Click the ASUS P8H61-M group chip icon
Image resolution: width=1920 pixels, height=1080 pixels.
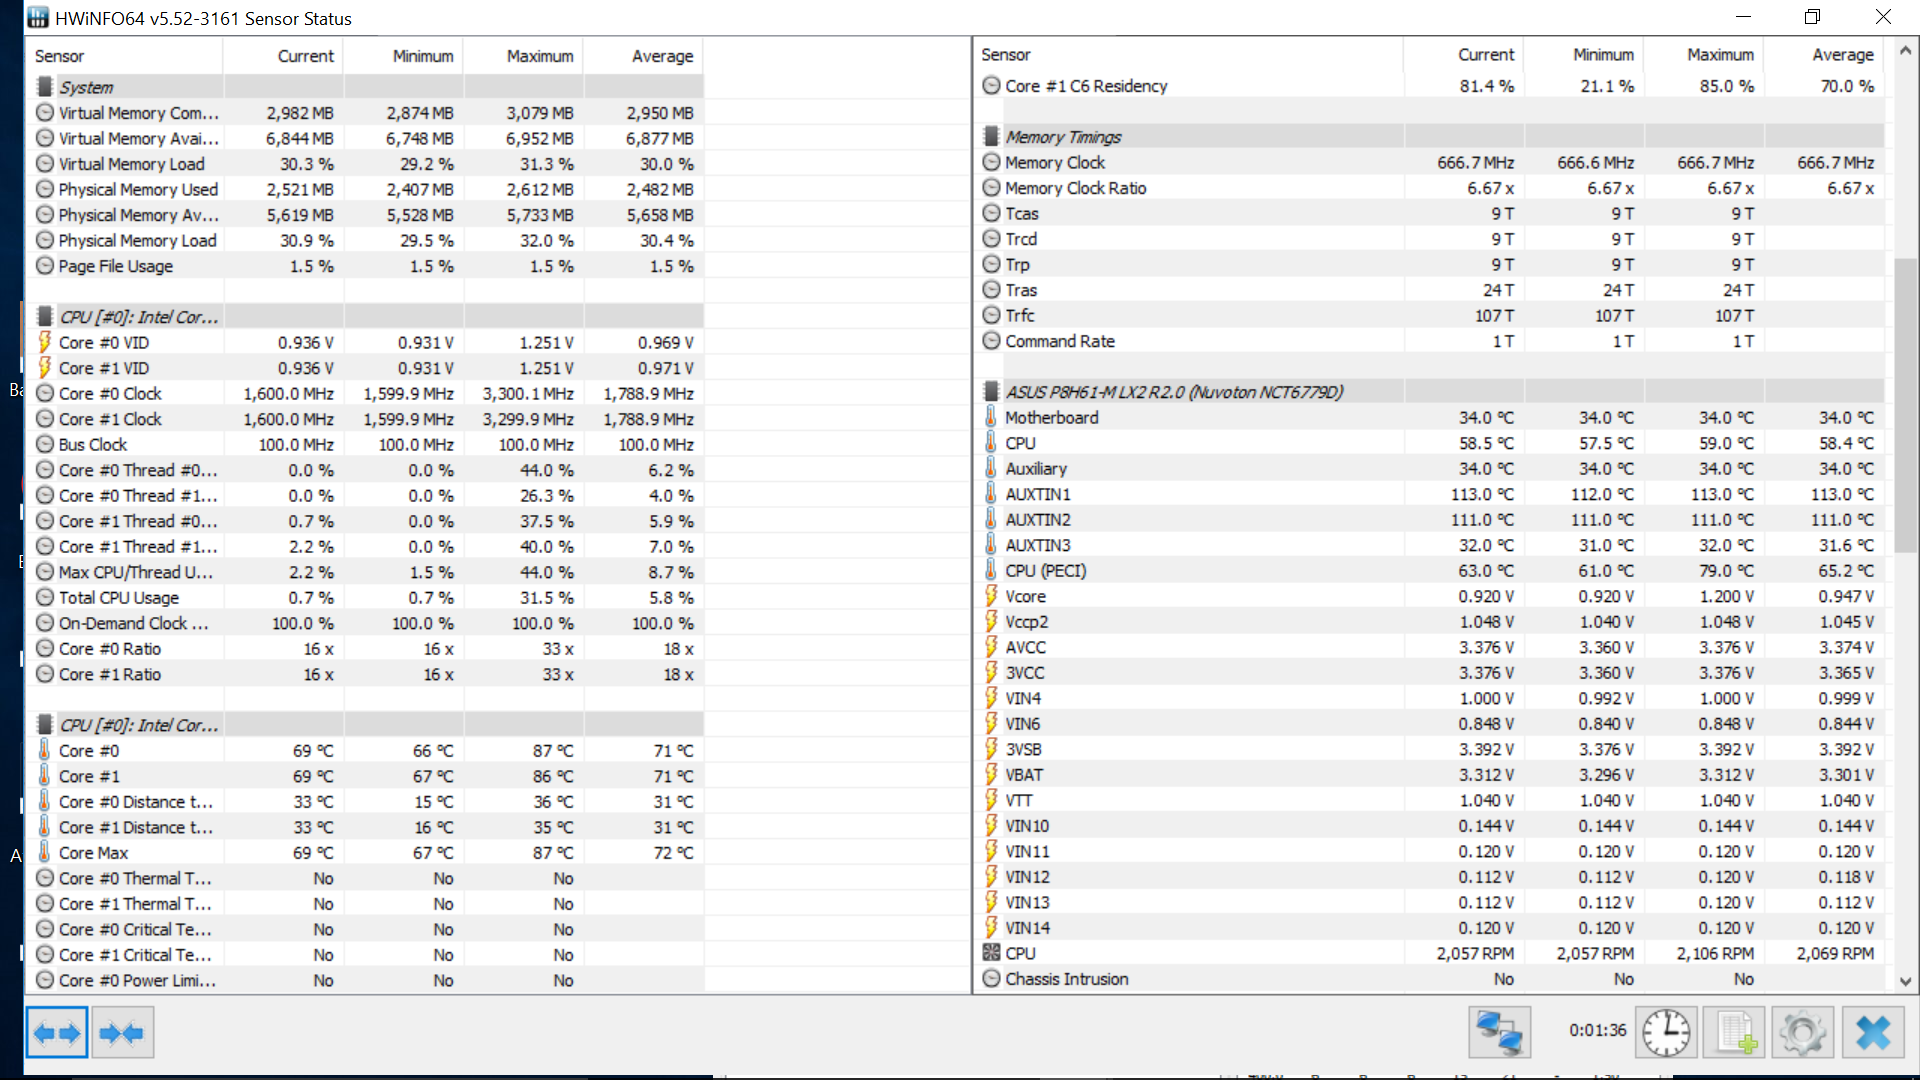(x=991, y=392)
